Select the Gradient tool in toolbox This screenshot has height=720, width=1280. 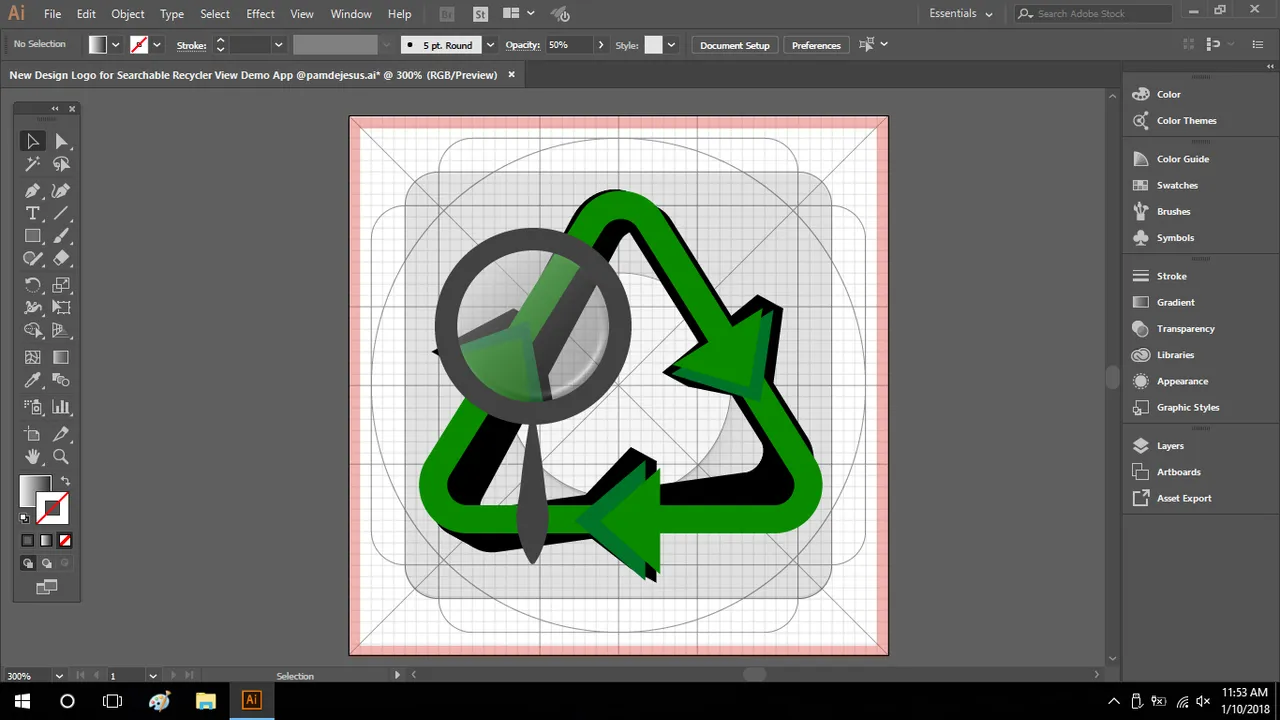click(61, 357)
